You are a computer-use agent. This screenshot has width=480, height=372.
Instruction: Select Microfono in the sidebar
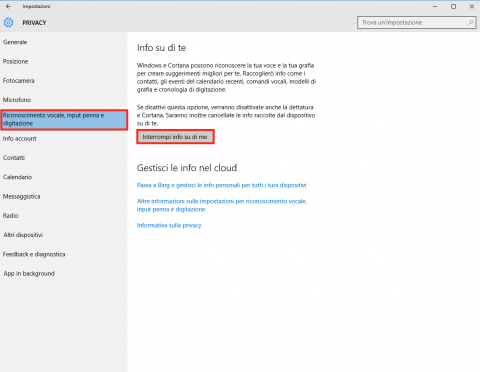coord(17,100)
